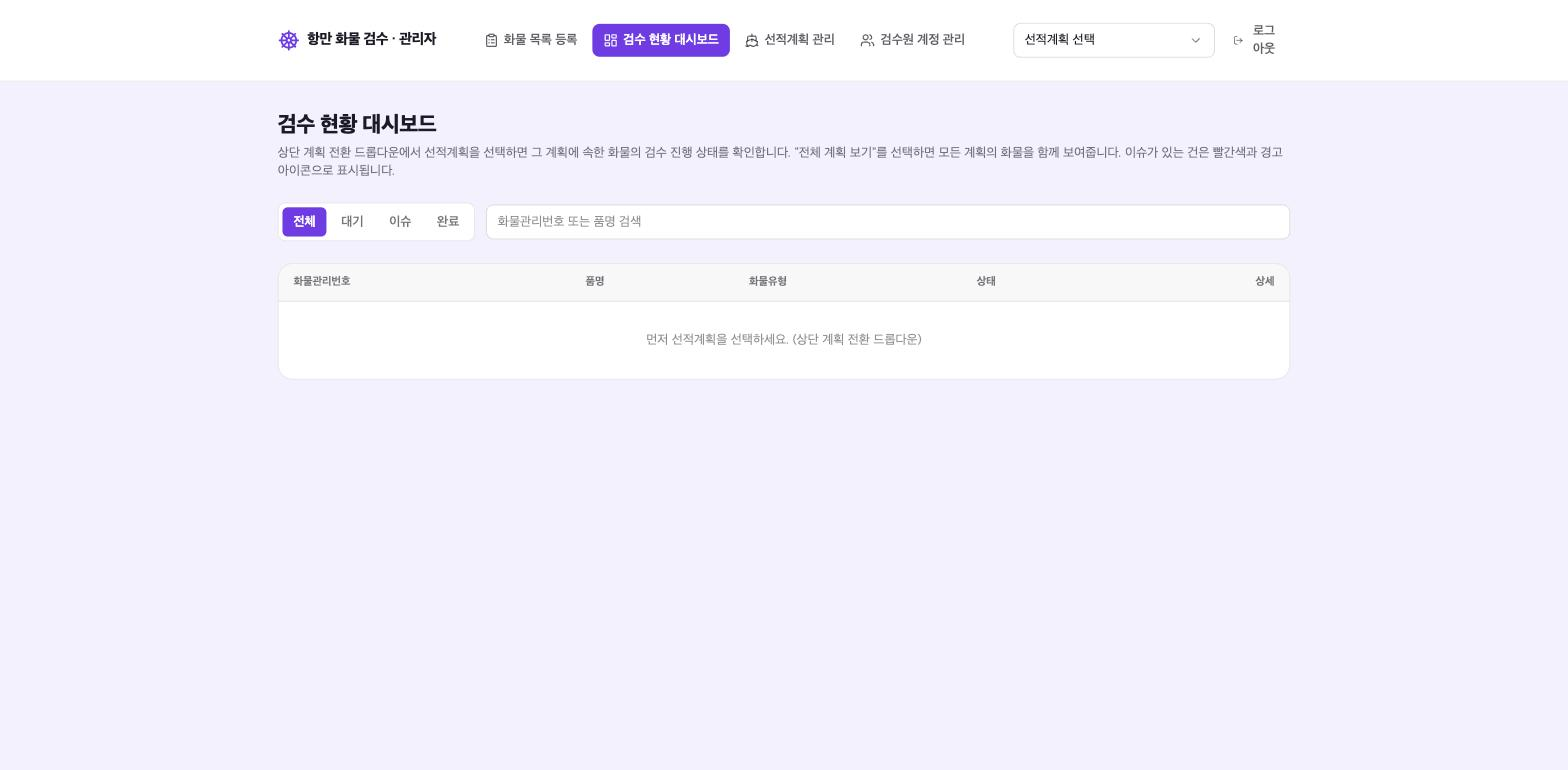Select the 이슈 filter tab
The image size is (1568, 770).
click(x=400, y=222)
